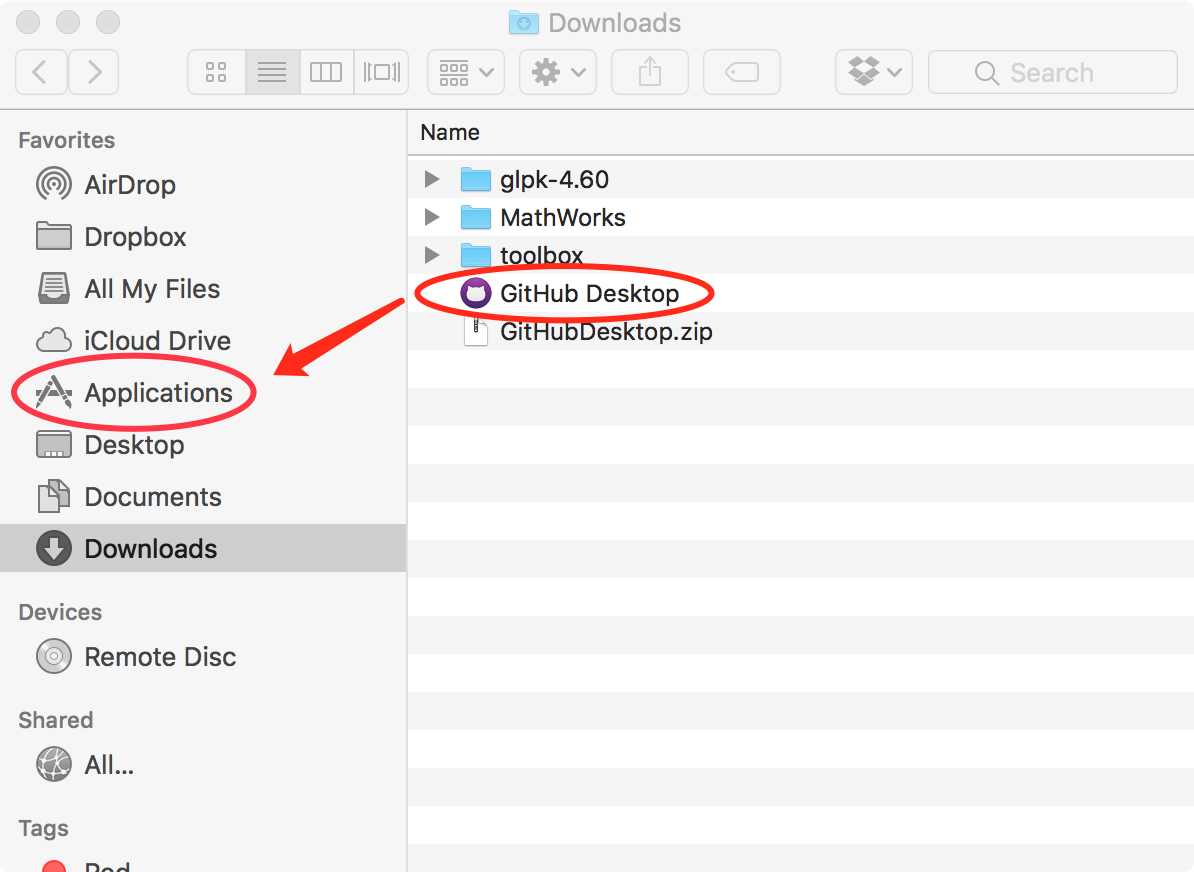Click in the Search field
Viewport: 1194px width, 872px height.
click(1052, 72)
